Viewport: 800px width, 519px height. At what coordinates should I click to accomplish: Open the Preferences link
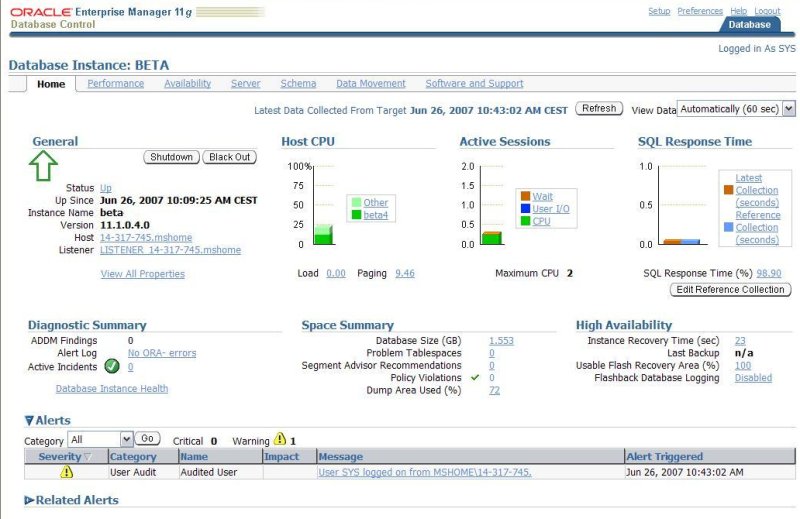tap(700, 11)
